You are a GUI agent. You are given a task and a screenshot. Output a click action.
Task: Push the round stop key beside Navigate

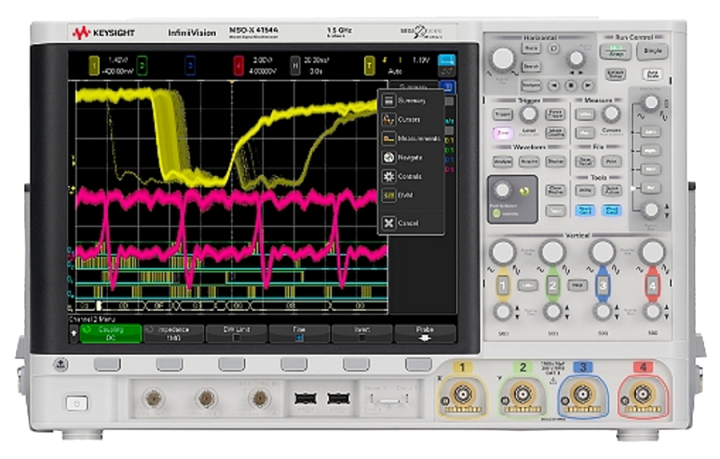(570, 85)
